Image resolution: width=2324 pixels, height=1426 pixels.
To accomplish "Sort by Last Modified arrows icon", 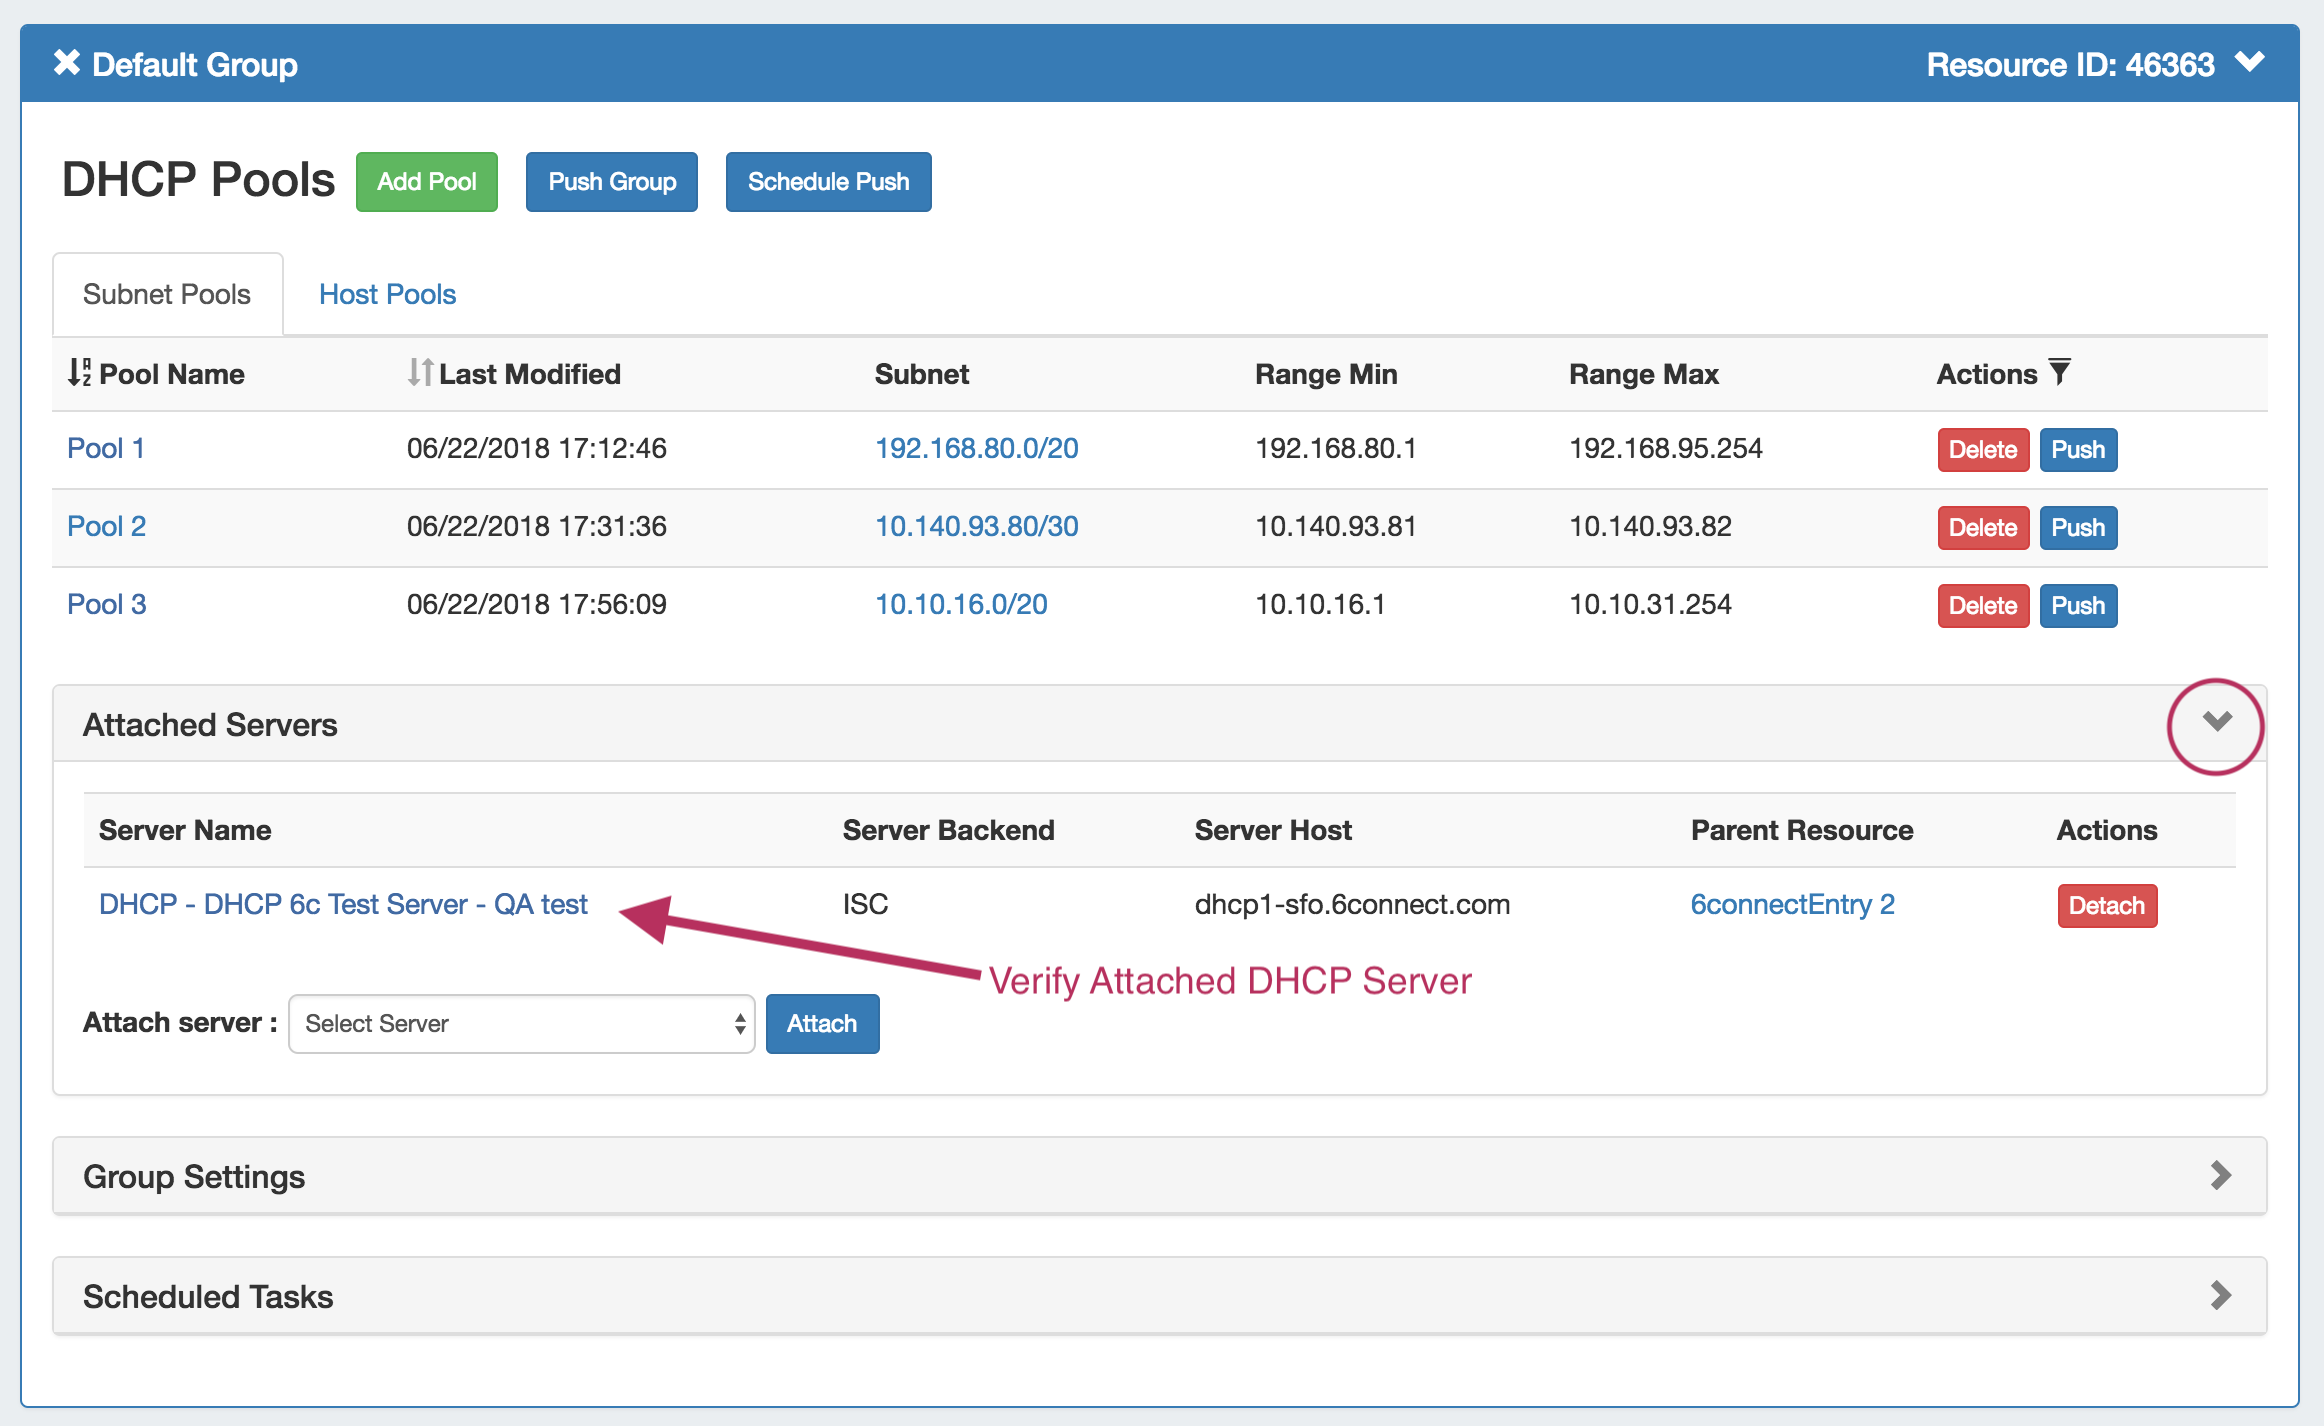I will (x=420, y=373).
